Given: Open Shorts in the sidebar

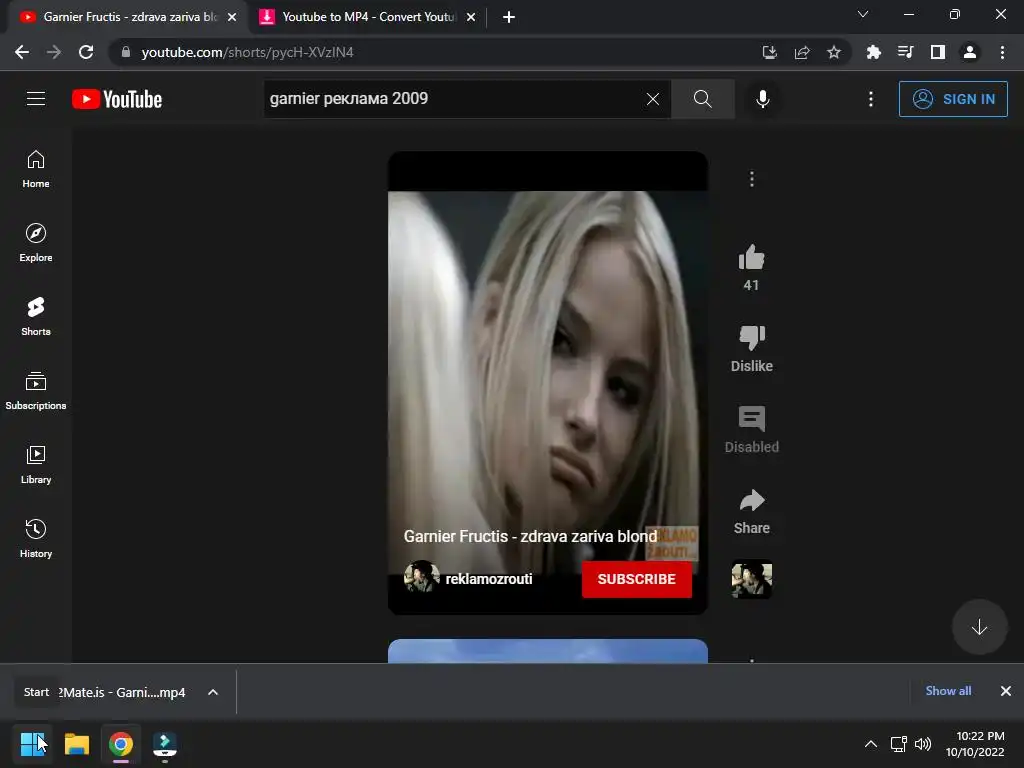Looking at the screenshot, I should pos(36,317).
